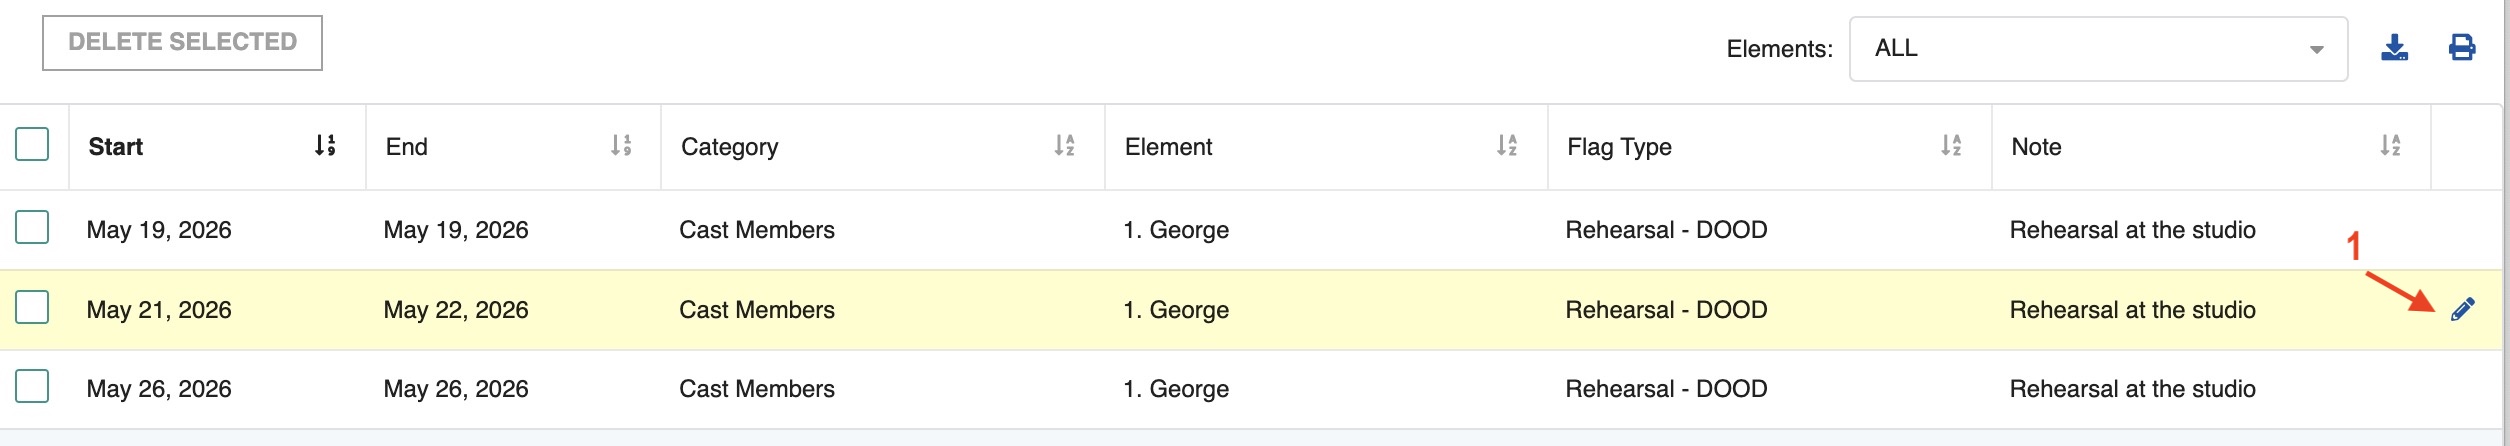Check the May 26, 2026 row checkbox
This screenshot has width=2510, height=446.
click(x=32, y=386)
